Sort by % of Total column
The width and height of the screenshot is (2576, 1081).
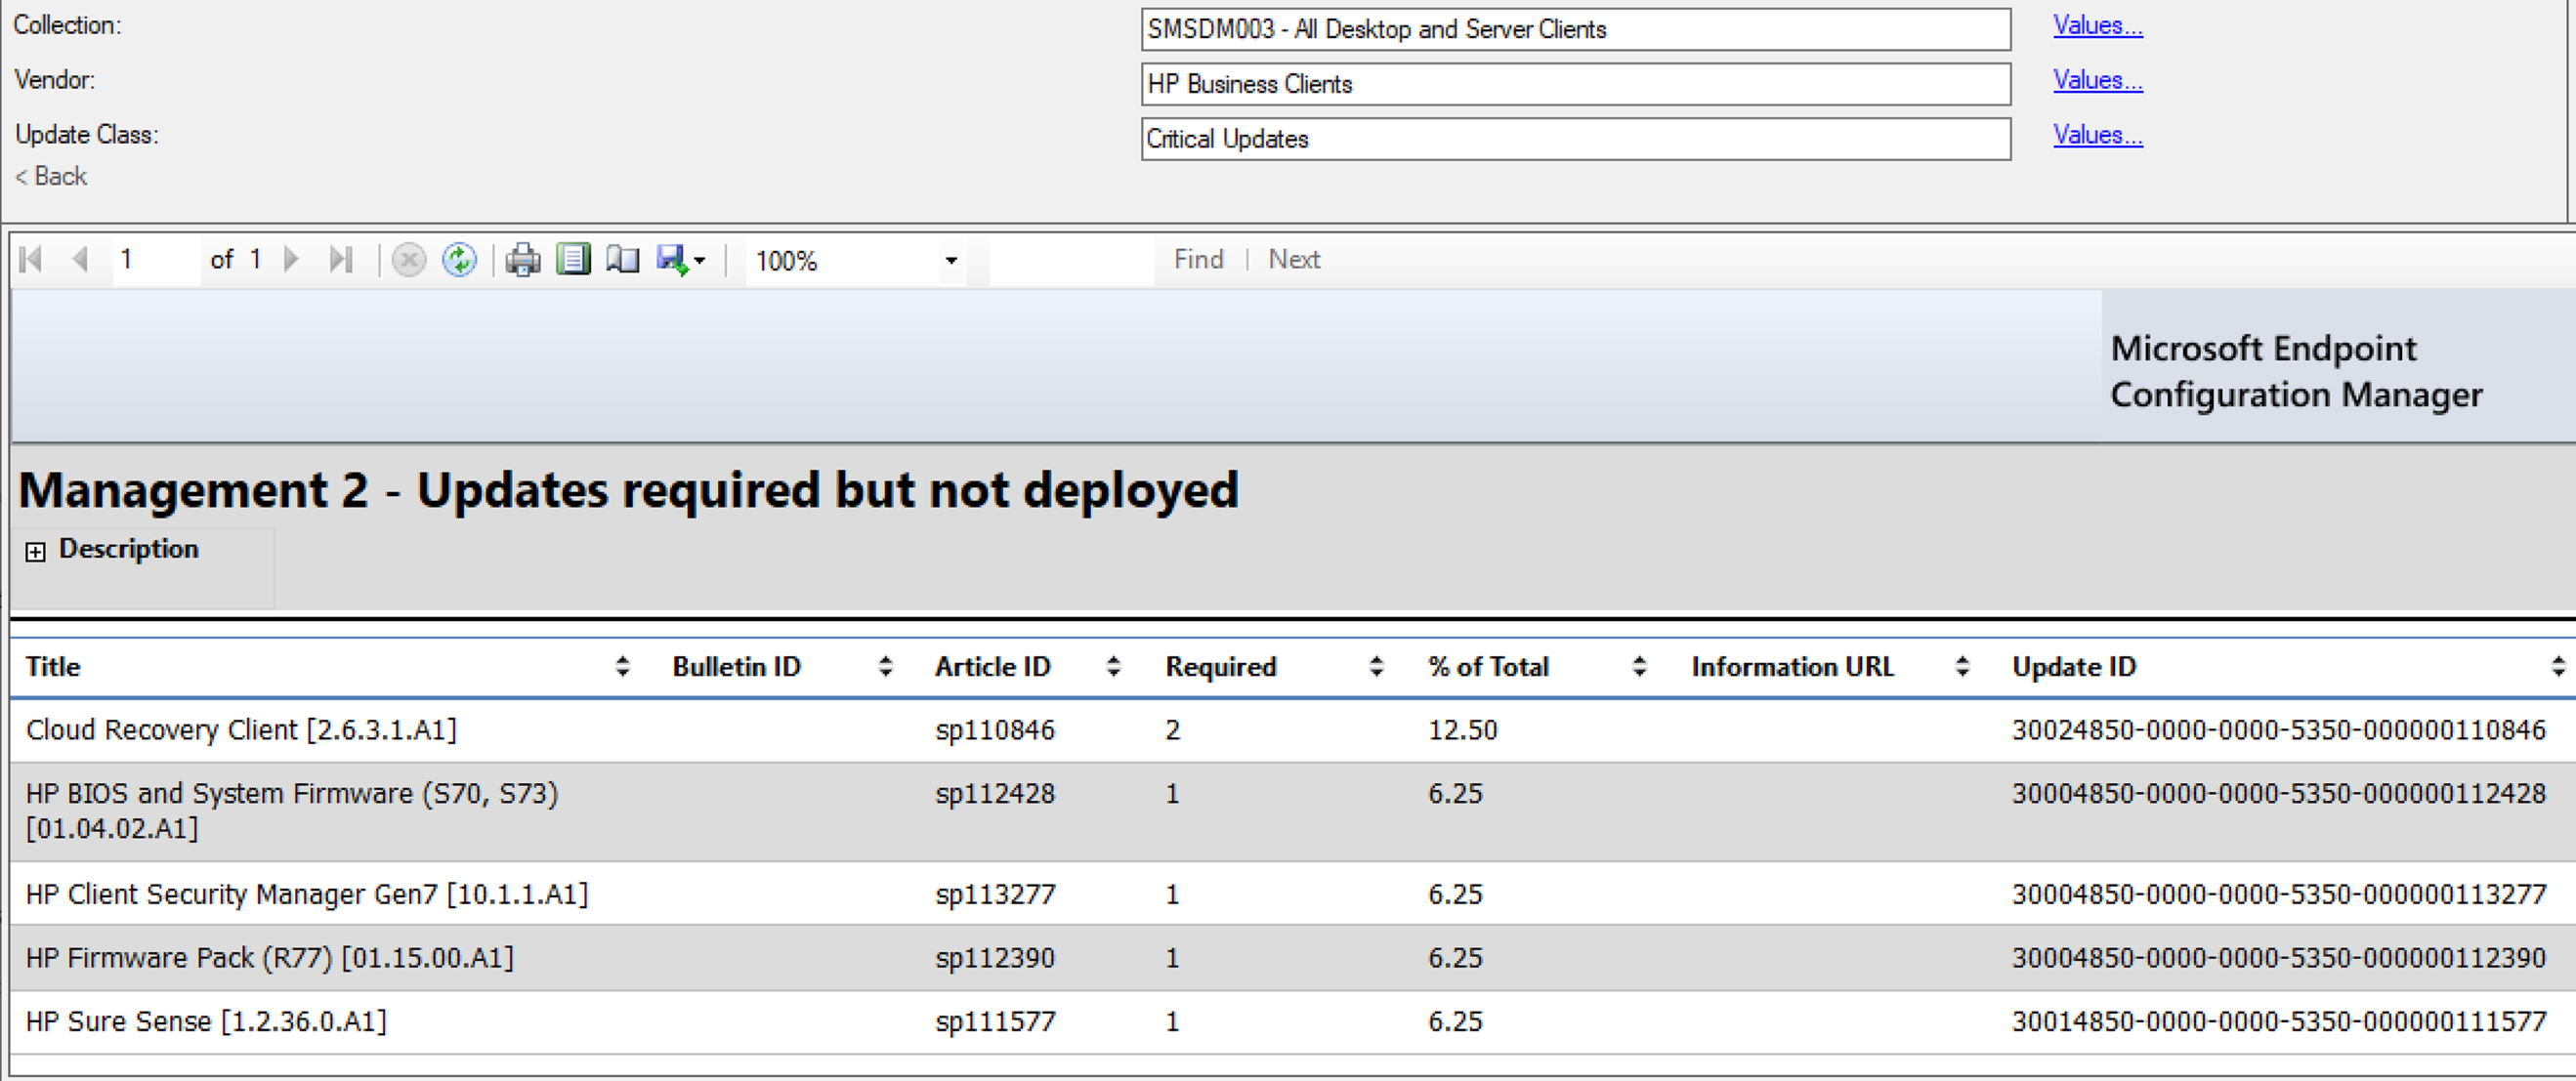pos(1639,667)
